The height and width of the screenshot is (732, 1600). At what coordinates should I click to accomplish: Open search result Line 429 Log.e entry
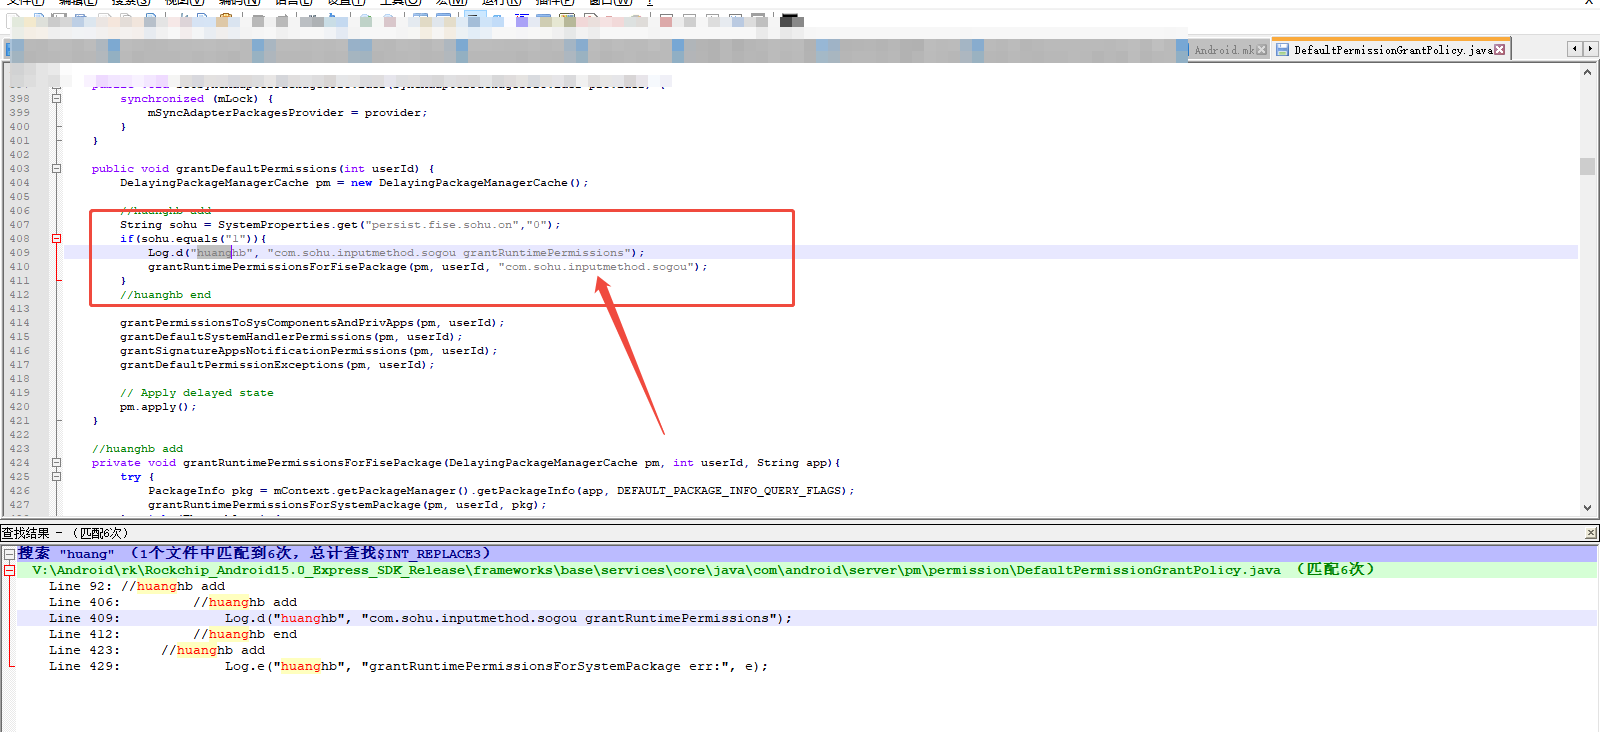tap(408, 666)
